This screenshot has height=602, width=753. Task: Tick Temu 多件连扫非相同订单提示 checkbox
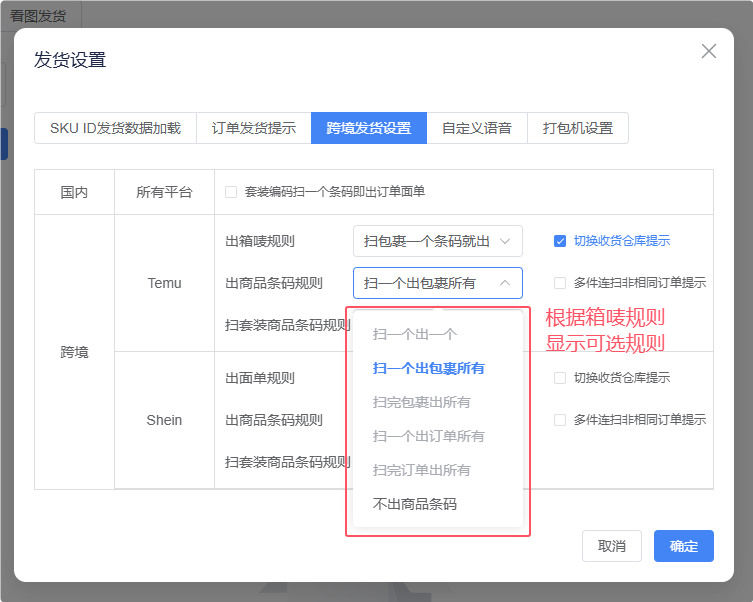561,283
